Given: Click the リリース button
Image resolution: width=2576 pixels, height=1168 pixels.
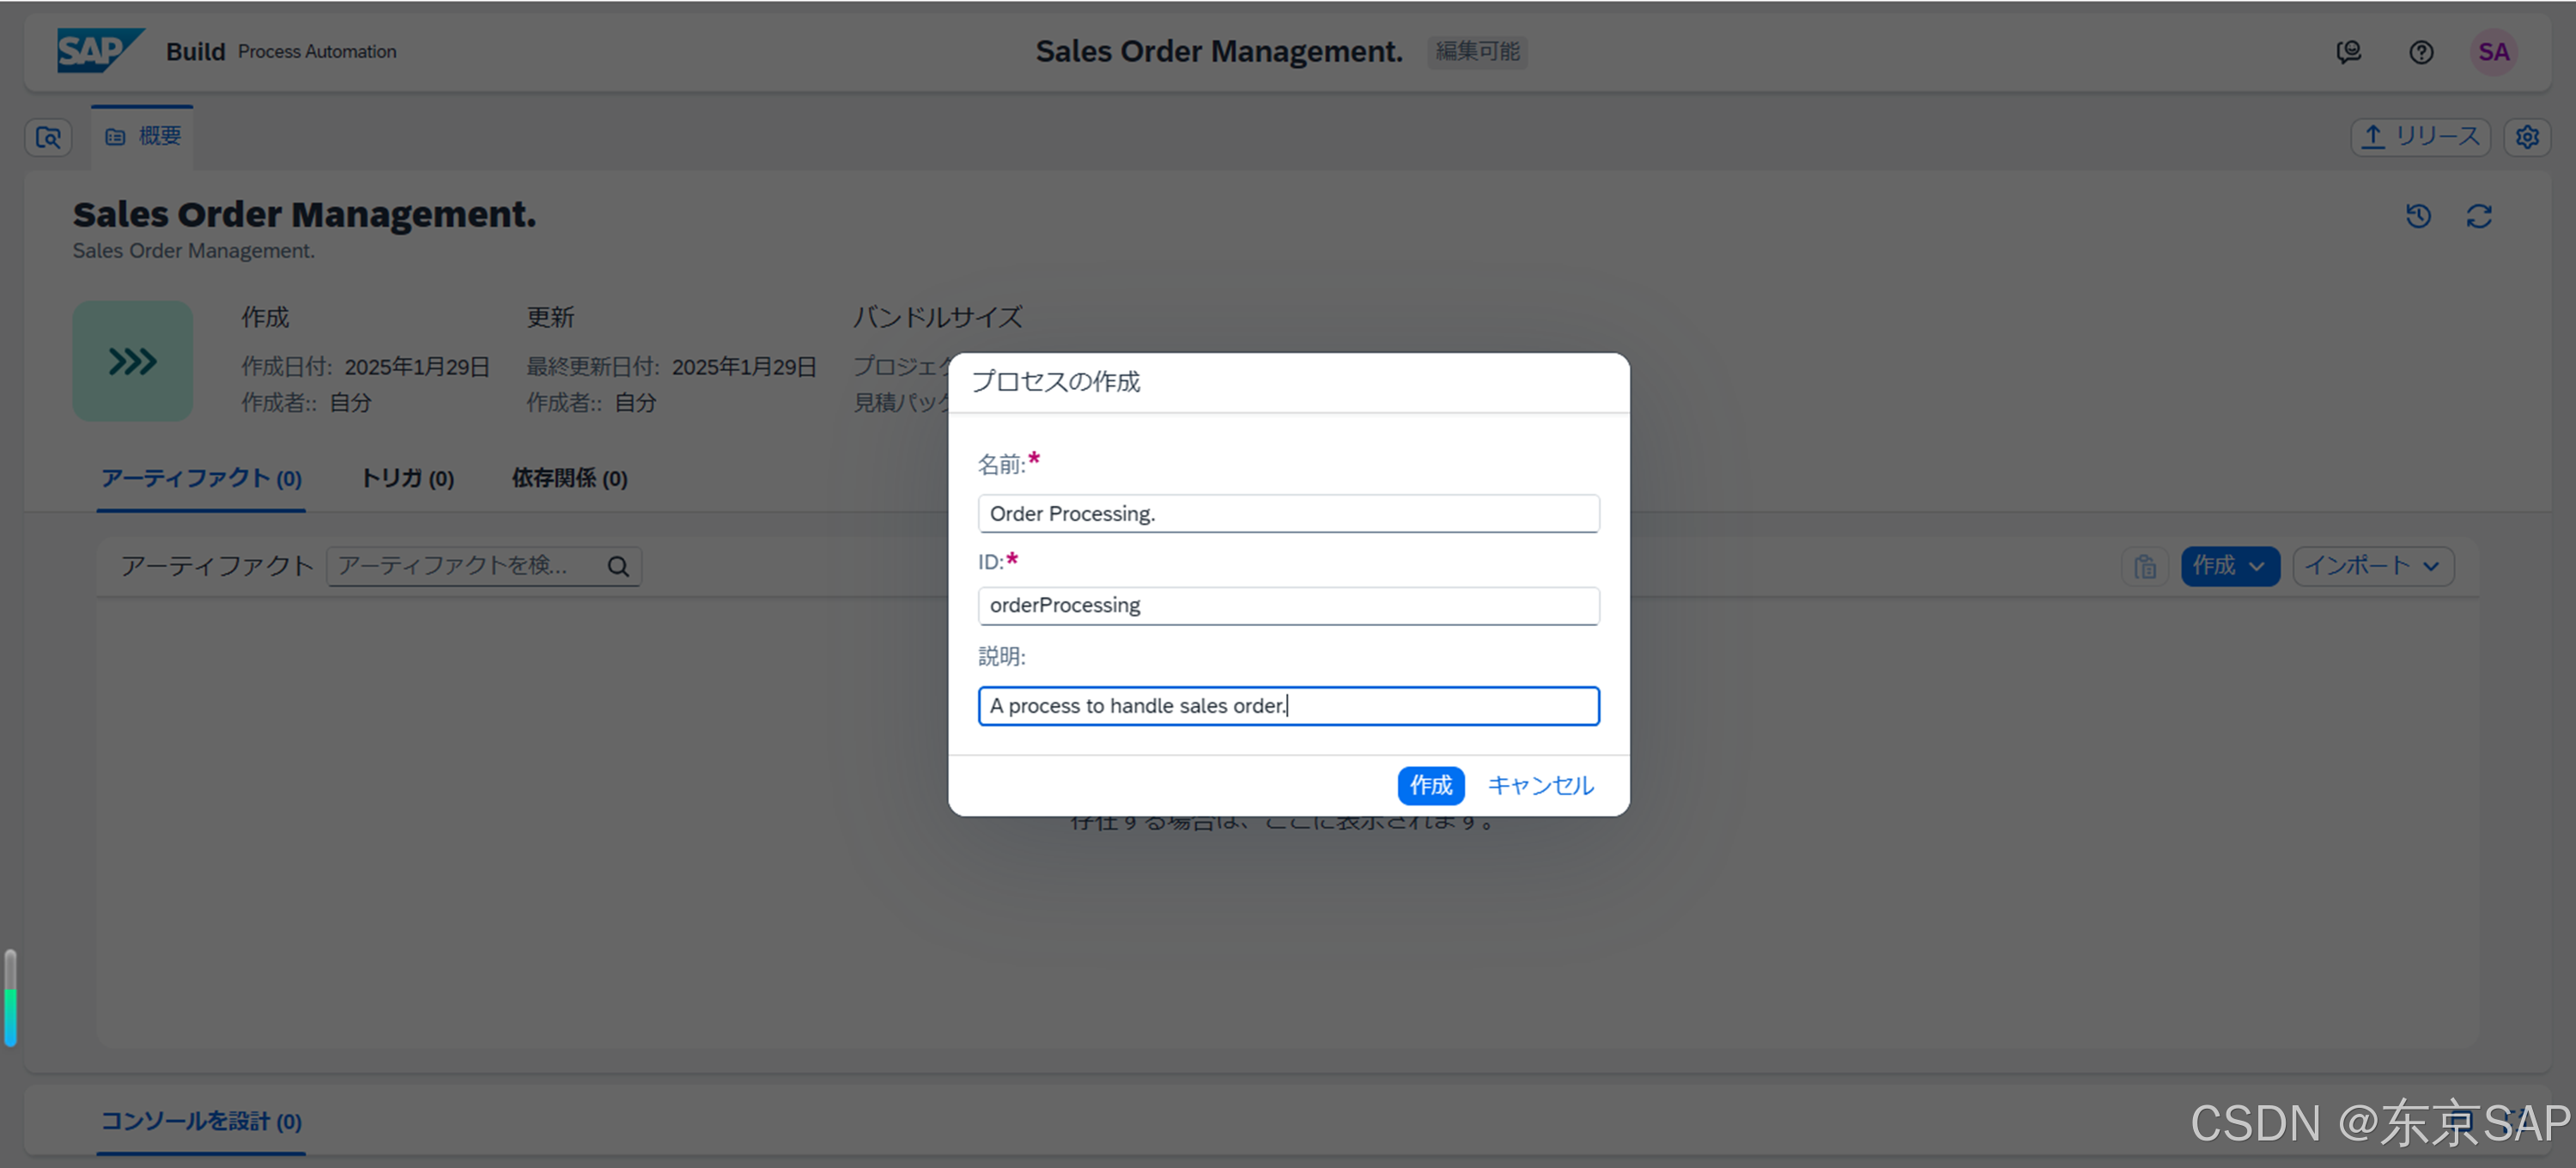Looking at the screenshot, I should [x=2420, y=137].
